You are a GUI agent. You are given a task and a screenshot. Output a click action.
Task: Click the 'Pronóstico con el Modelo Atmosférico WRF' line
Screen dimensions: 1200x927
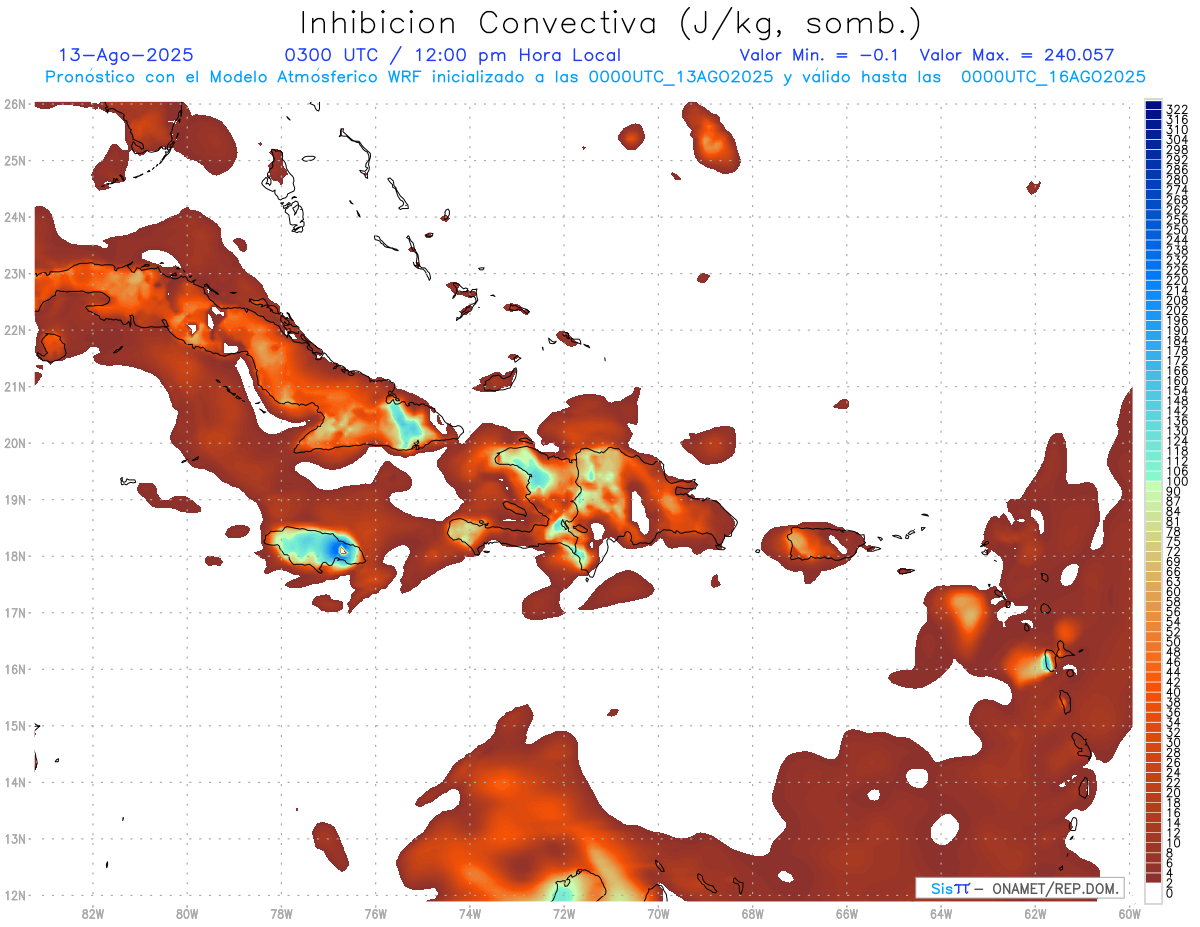tap(595, 77)
